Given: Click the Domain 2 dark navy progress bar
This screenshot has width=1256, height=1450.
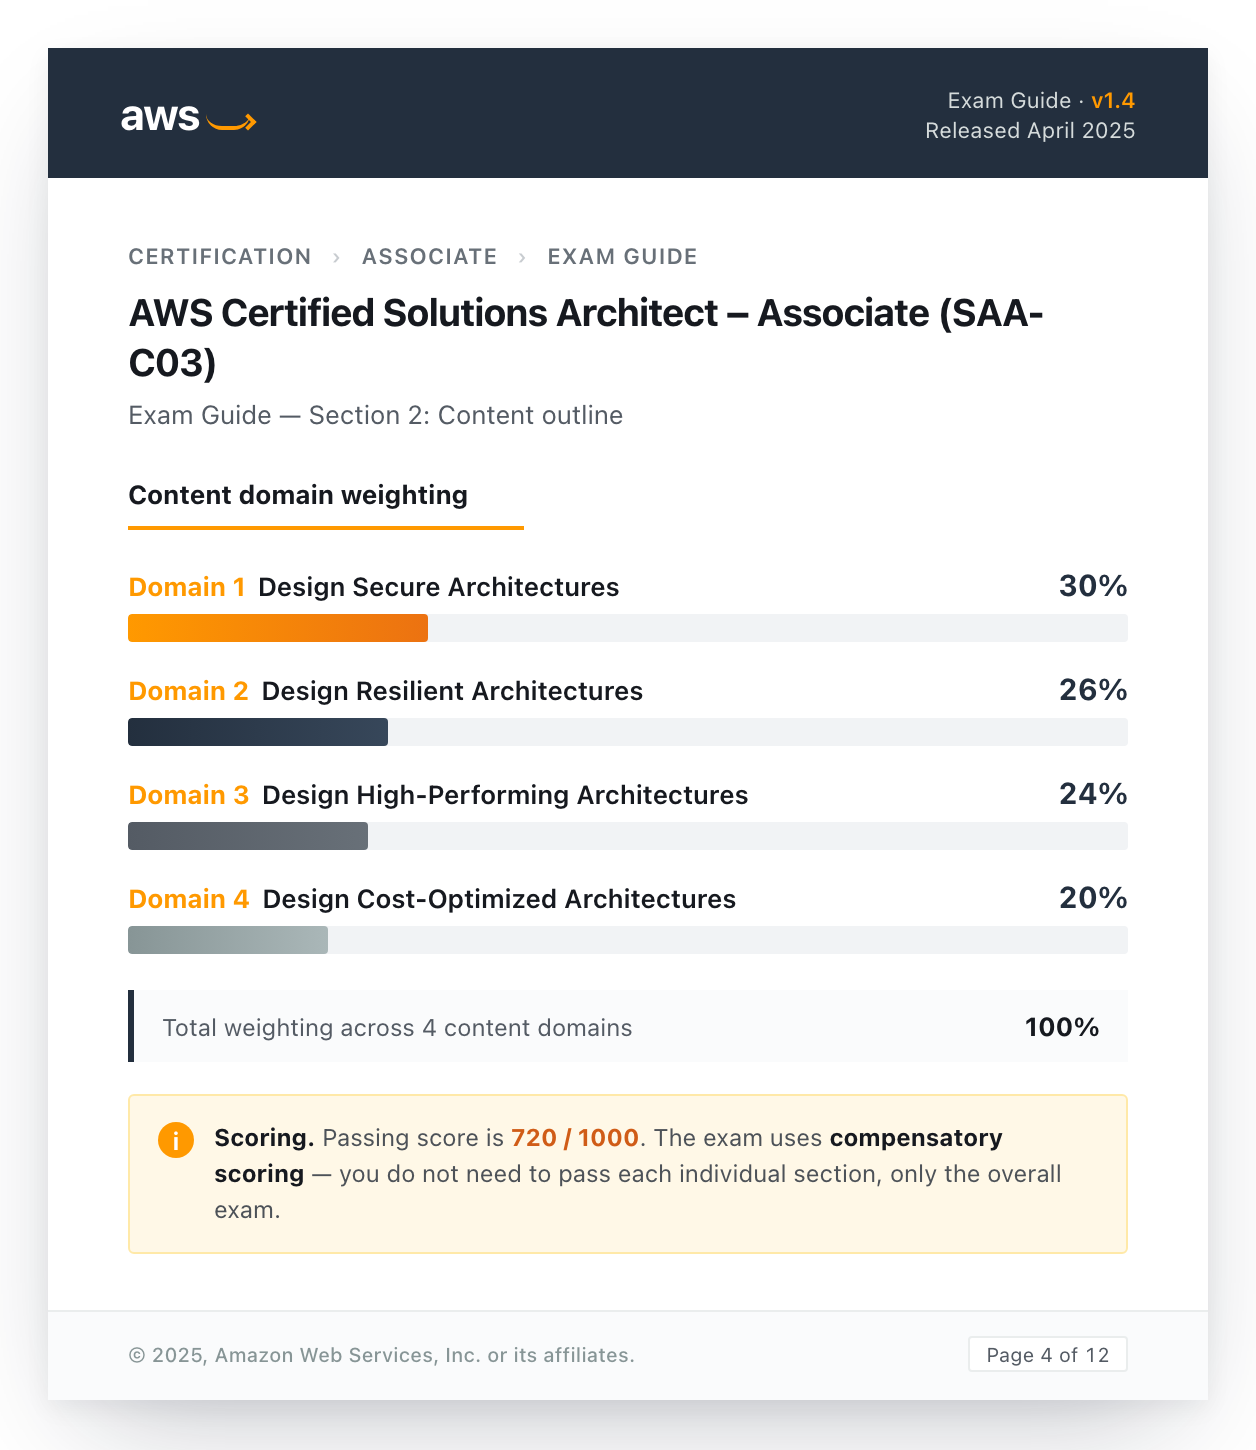Looking at the screenshot, I should [x=258, y=732].
